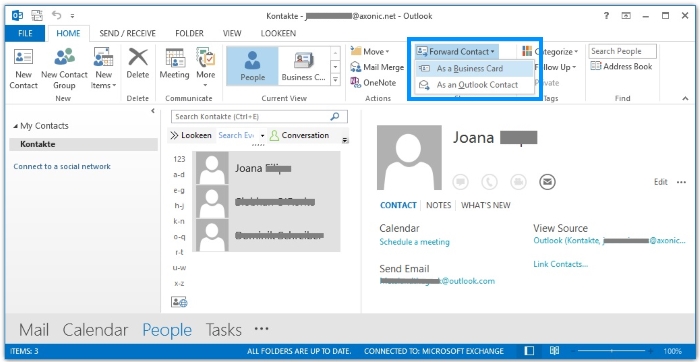The image size is (700, 362).
Task: Switch to SEND / RECEIVE tab
Action: point(127,33)
